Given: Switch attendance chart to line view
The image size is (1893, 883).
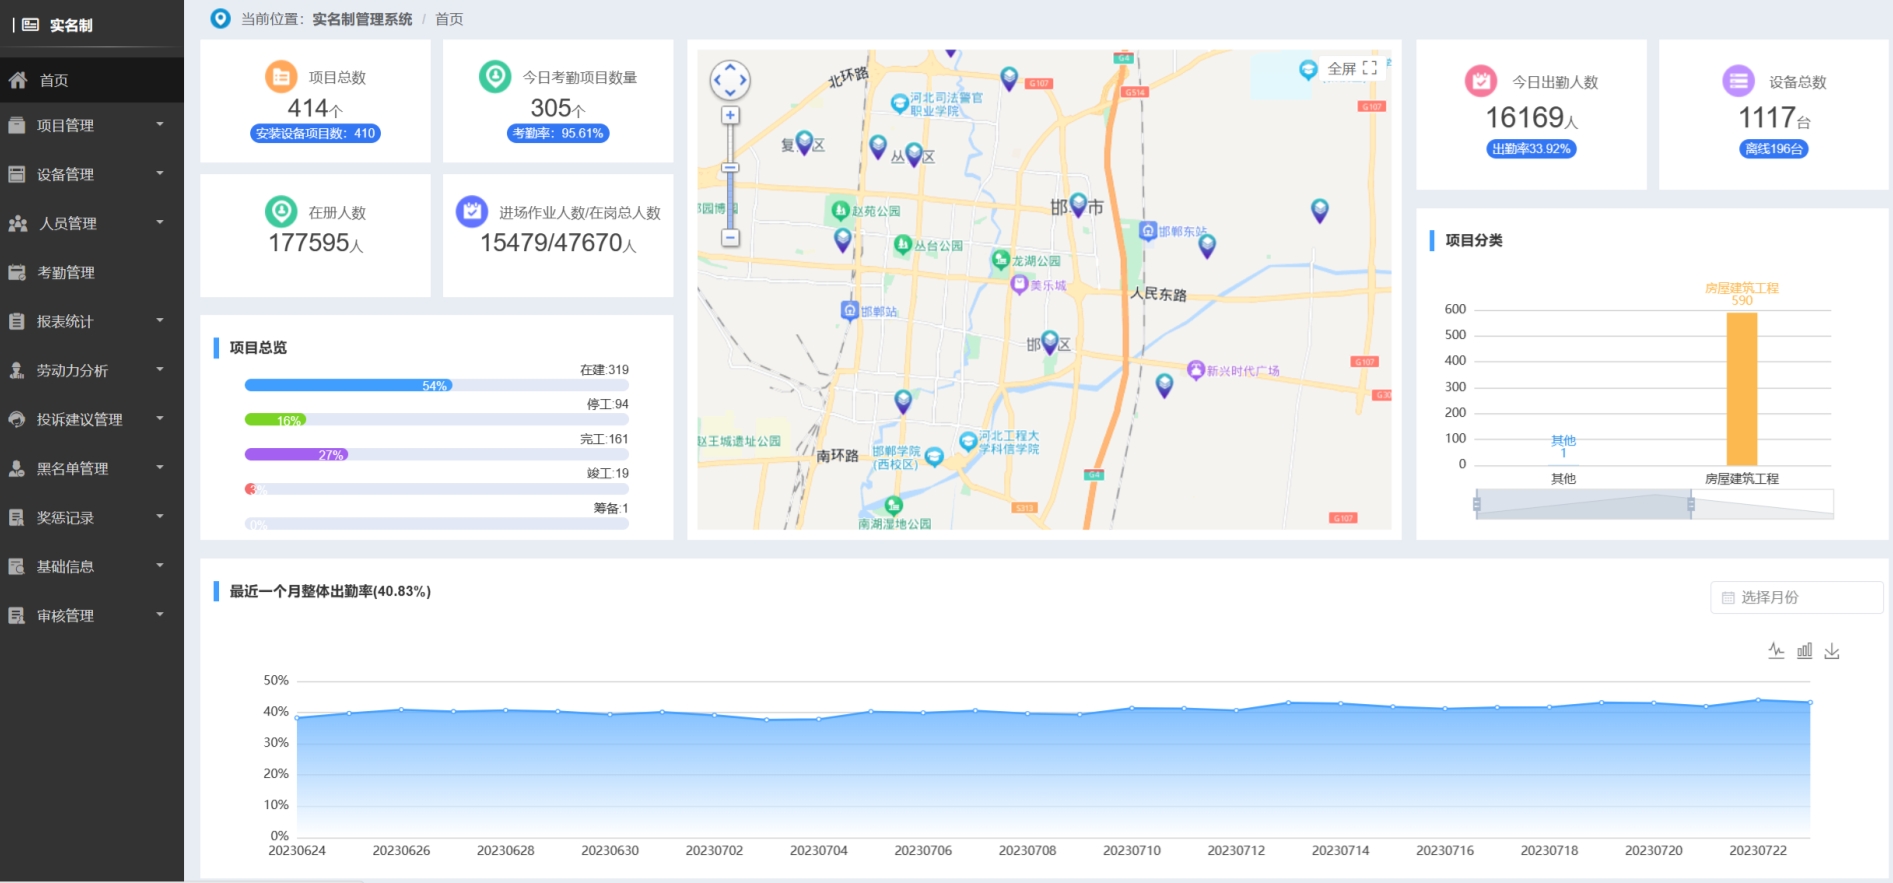Looking at the screenshot, I should [1776, 651].
